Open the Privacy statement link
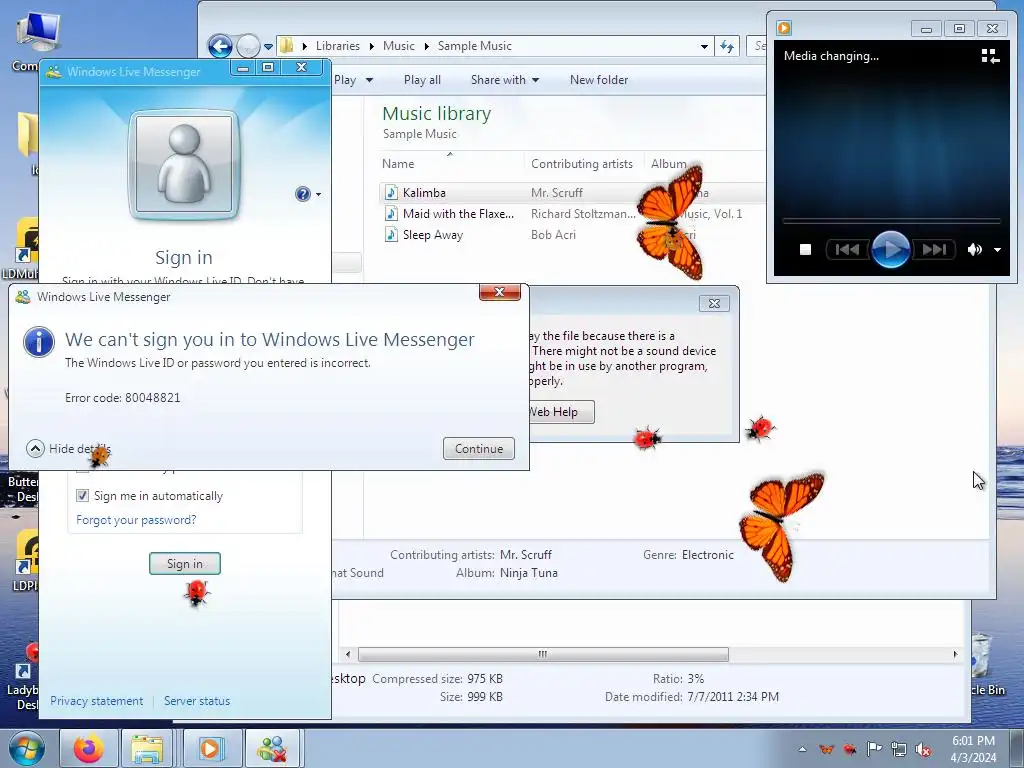The width and height of the screenshot is (1024, 768). 97,701
